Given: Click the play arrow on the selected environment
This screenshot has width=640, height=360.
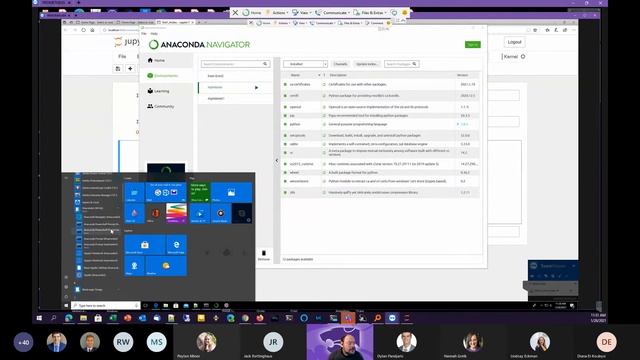Looking at the screenshot, I should click(x=256, y=87).
